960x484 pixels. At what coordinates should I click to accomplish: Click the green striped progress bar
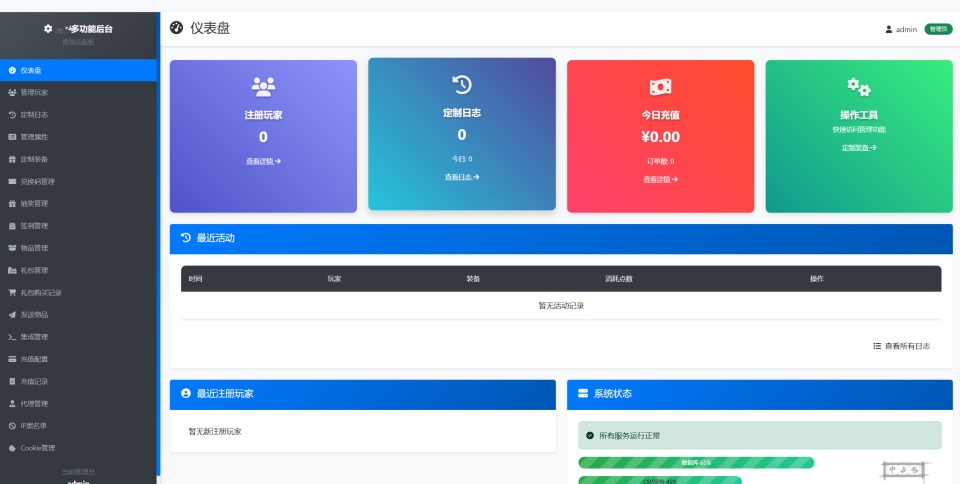point(696,463)
